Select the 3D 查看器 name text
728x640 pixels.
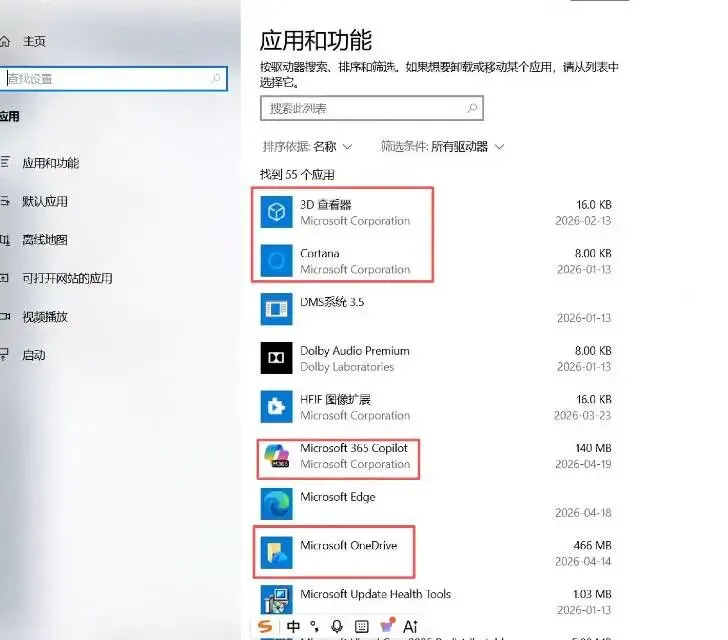click(325, 205)
